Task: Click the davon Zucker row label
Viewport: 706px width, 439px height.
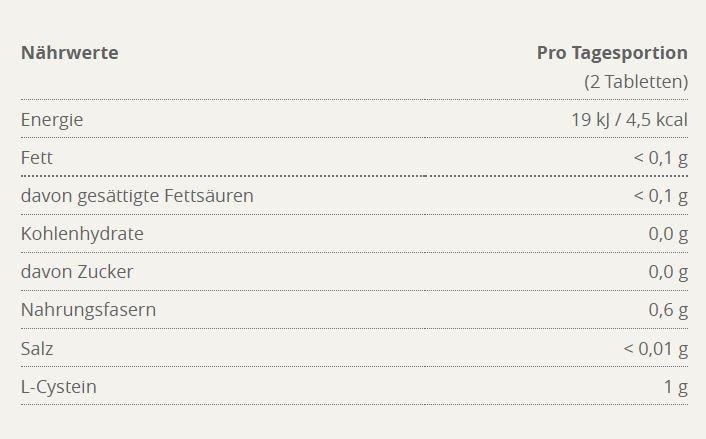Action: click(77, 272)
